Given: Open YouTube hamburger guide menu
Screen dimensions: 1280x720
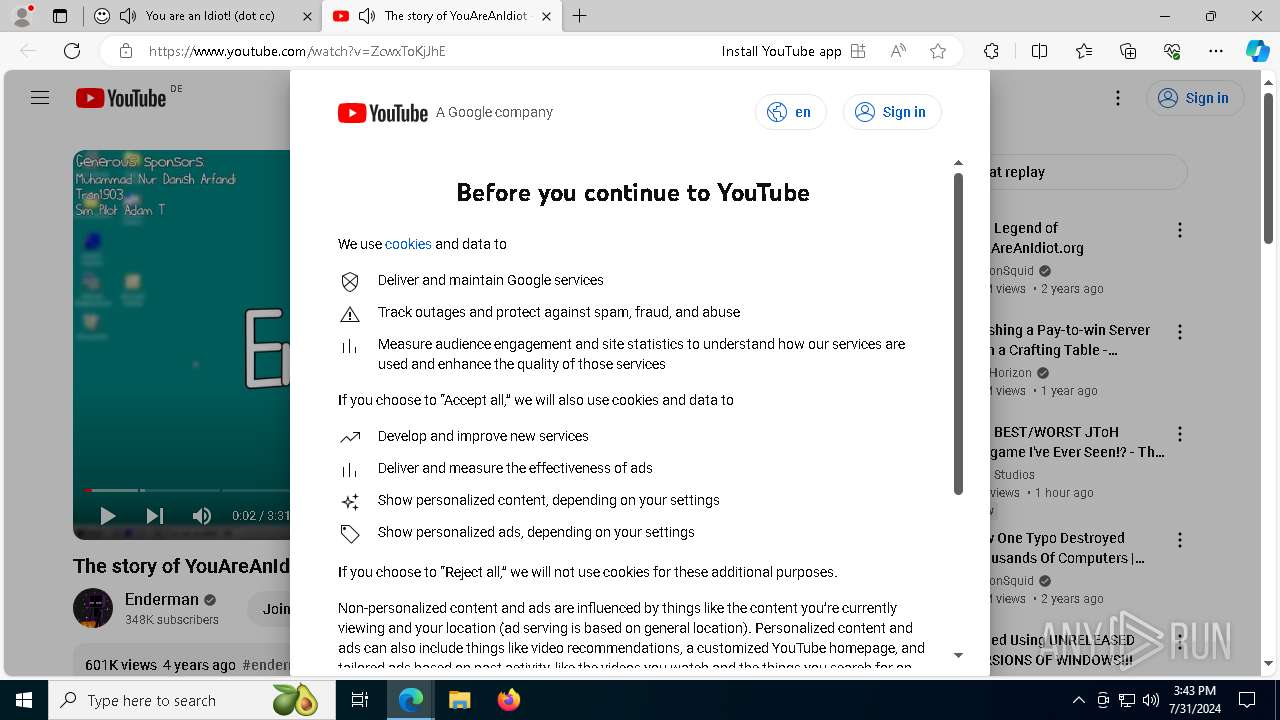Looking at the screenshot, I should click(x=40, y=98).
